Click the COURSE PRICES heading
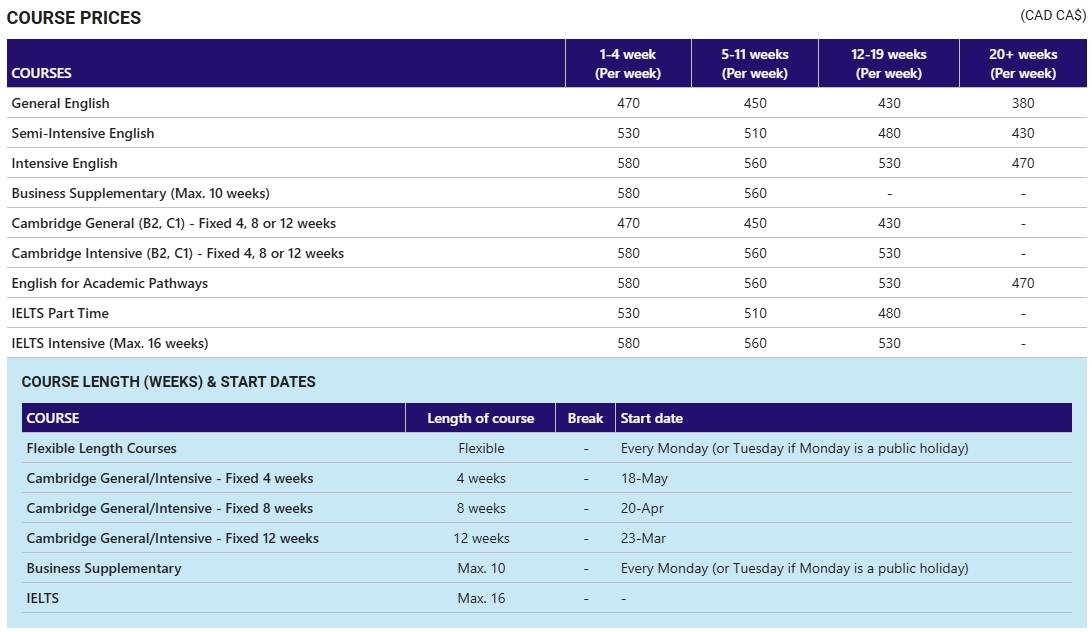Screen dimensions: 1092x632 [74, 18]
